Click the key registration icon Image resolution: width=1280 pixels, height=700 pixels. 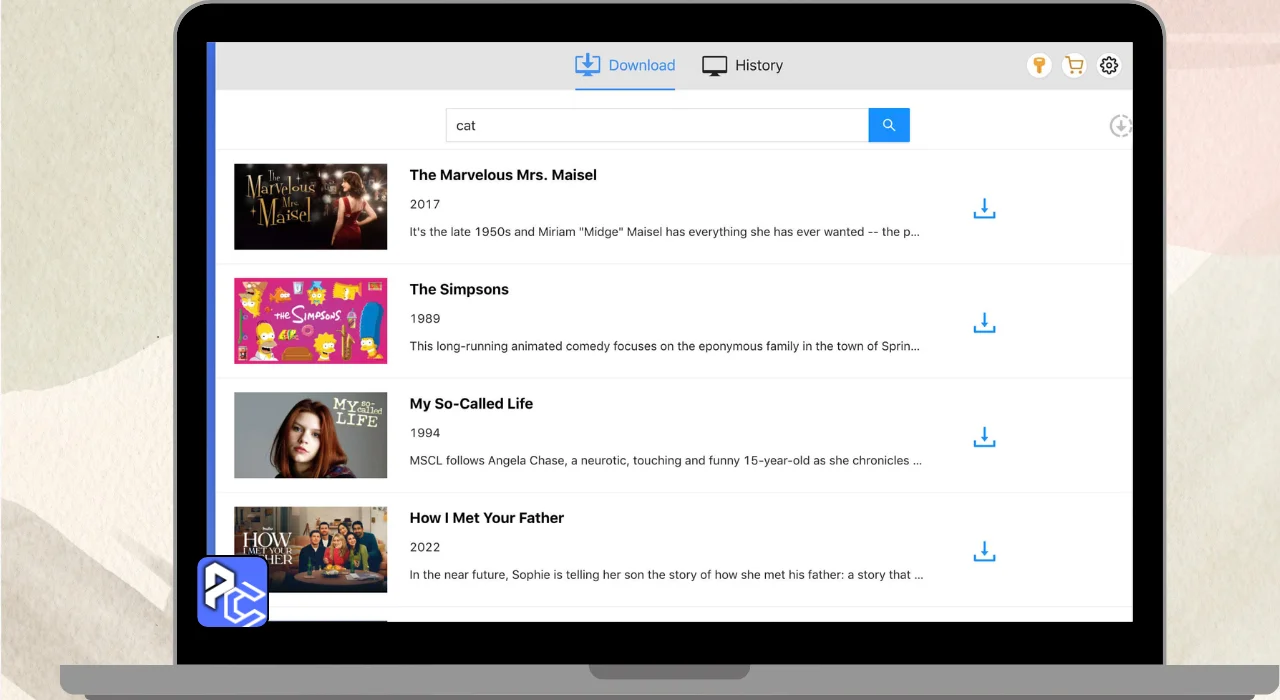[1040, 66]
